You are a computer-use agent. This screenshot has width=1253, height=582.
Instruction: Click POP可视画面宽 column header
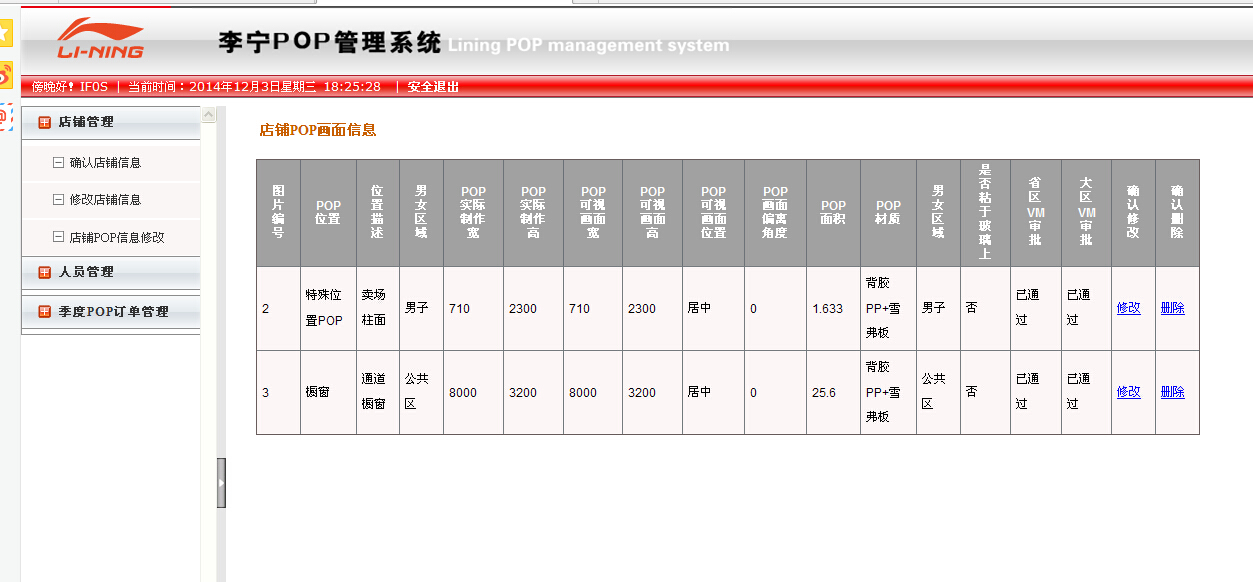coord(593,212)
